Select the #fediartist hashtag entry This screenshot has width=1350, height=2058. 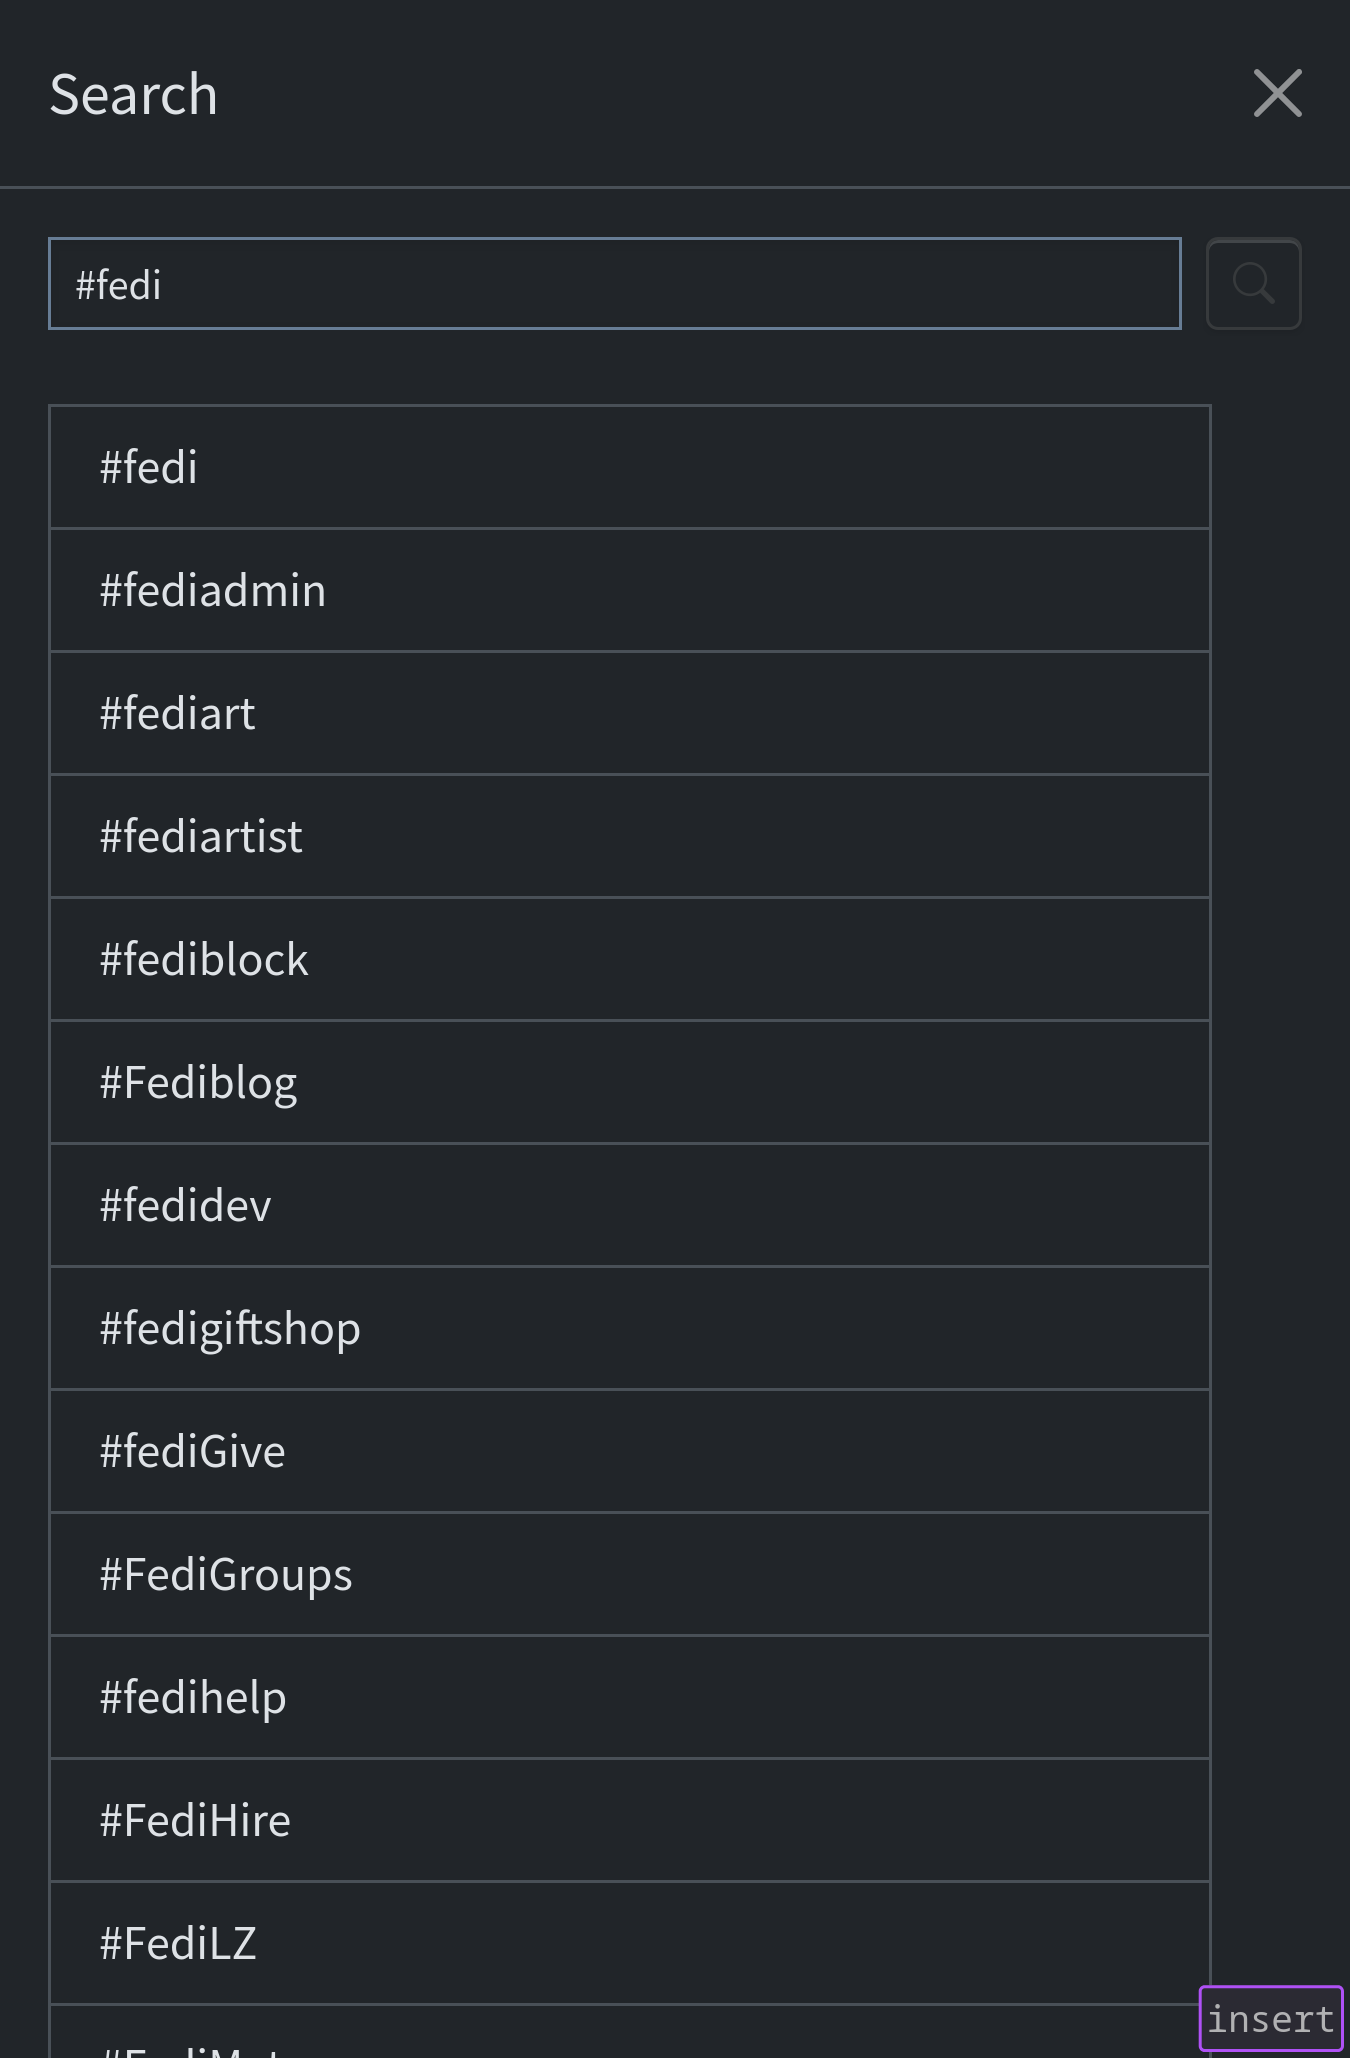click(x=630, y=836)
